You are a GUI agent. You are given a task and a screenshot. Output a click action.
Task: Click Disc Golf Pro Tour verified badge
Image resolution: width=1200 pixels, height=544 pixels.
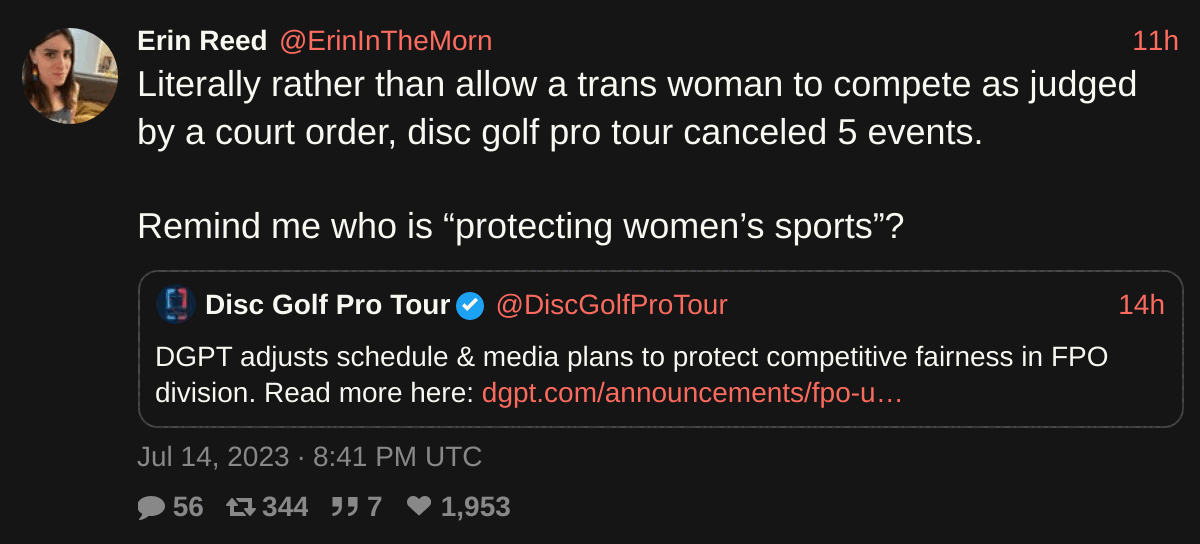point(470,306)
